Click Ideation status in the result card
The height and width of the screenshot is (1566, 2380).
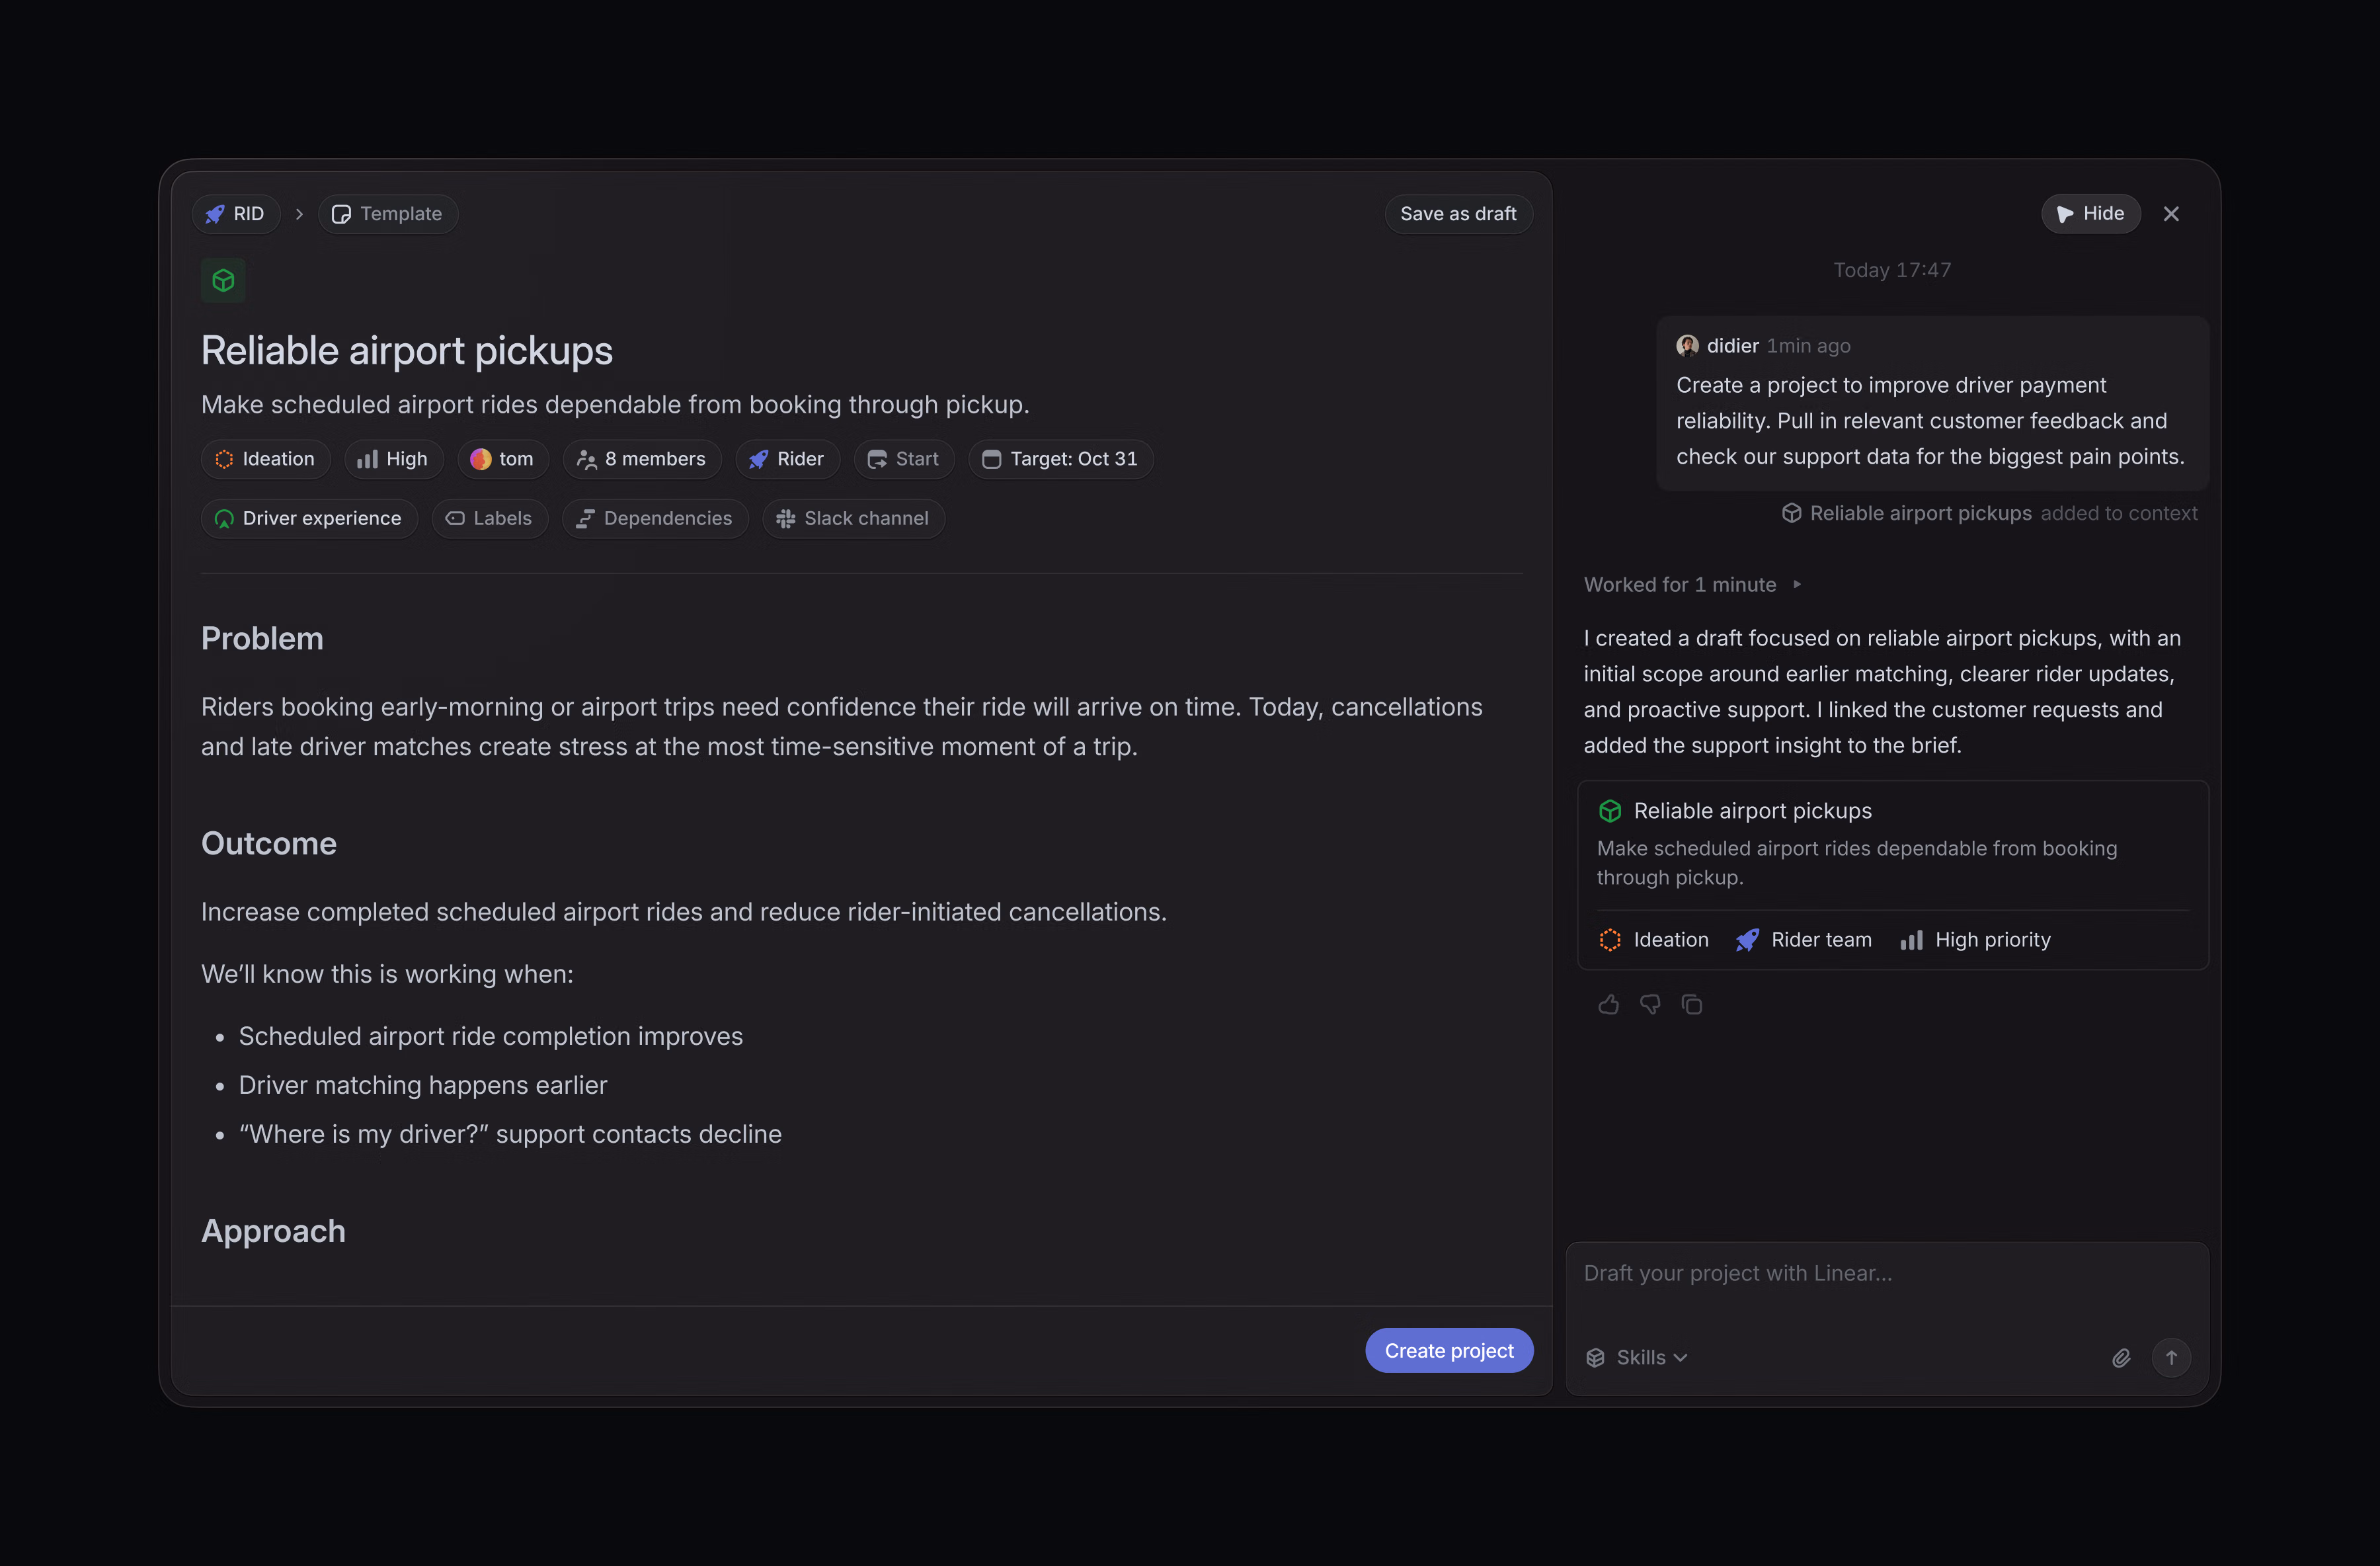tap(1654, 940)
